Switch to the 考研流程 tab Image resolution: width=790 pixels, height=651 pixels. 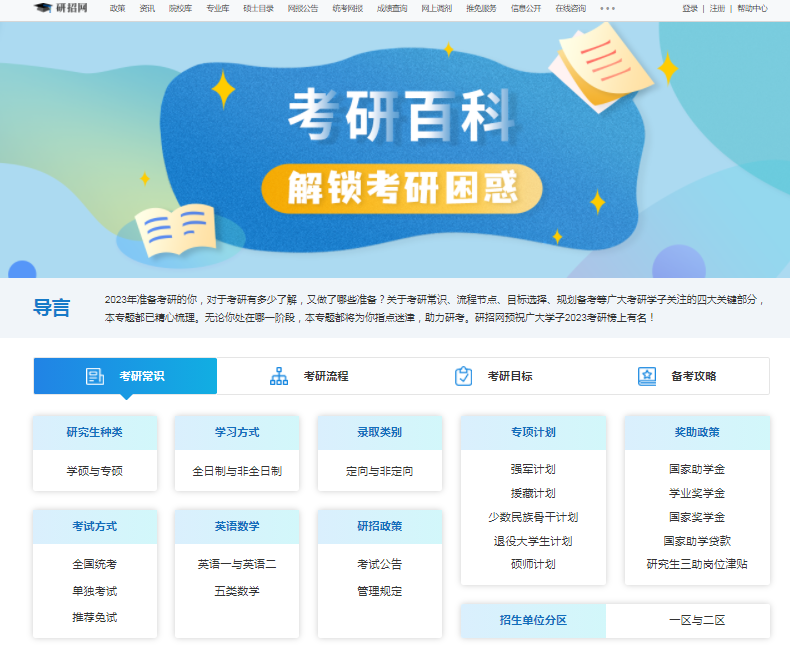(x=326, y=376)
